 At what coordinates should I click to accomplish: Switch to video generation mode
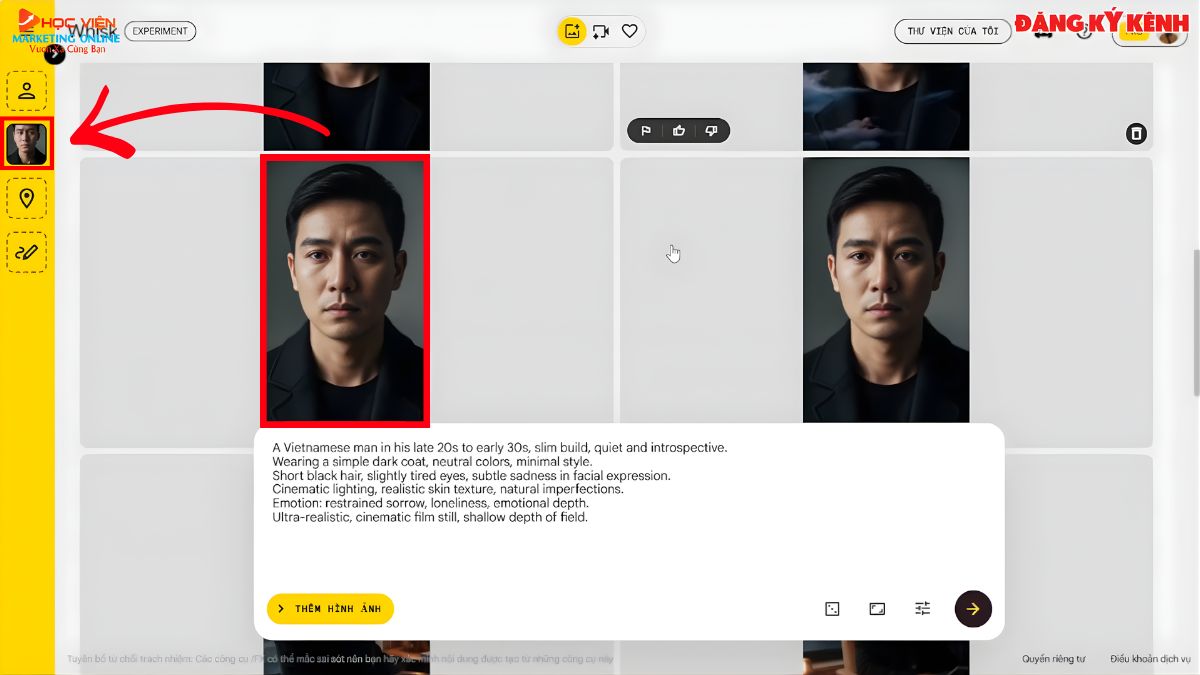tap(600, 31)
